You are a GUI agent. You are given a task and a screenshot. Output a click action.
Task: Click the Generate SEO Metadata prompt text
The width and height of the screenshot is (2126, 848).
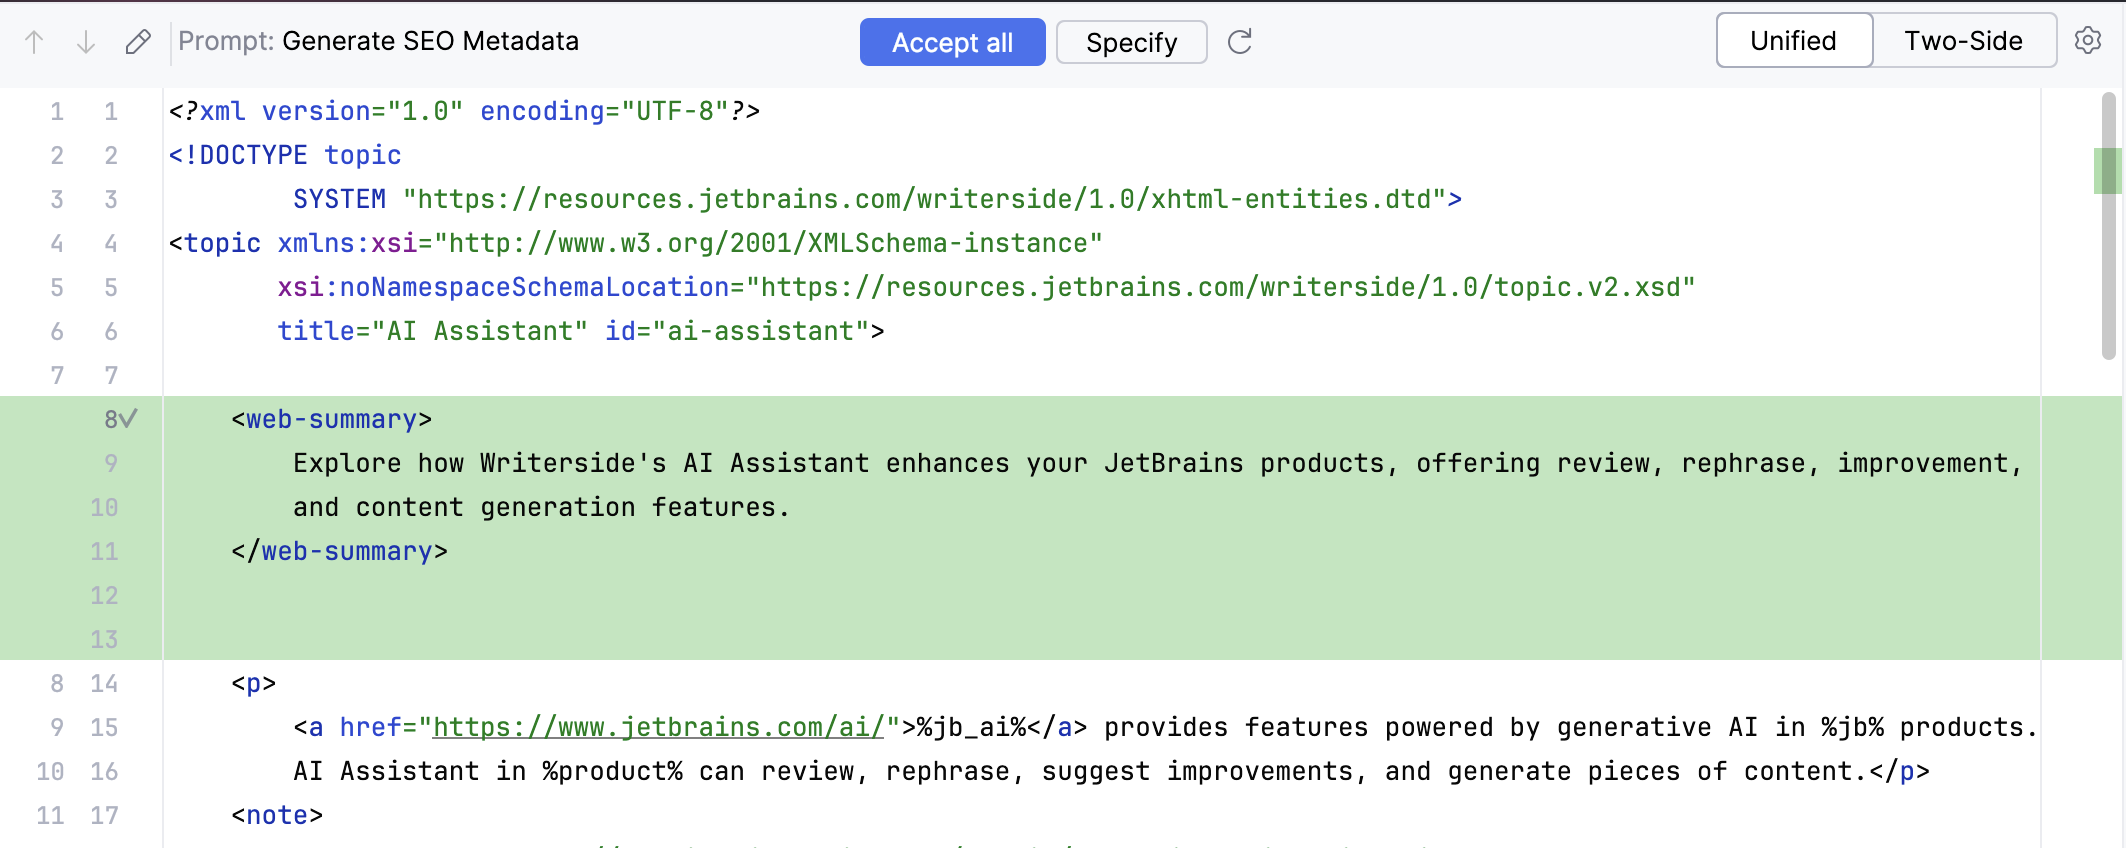point(430,41)
